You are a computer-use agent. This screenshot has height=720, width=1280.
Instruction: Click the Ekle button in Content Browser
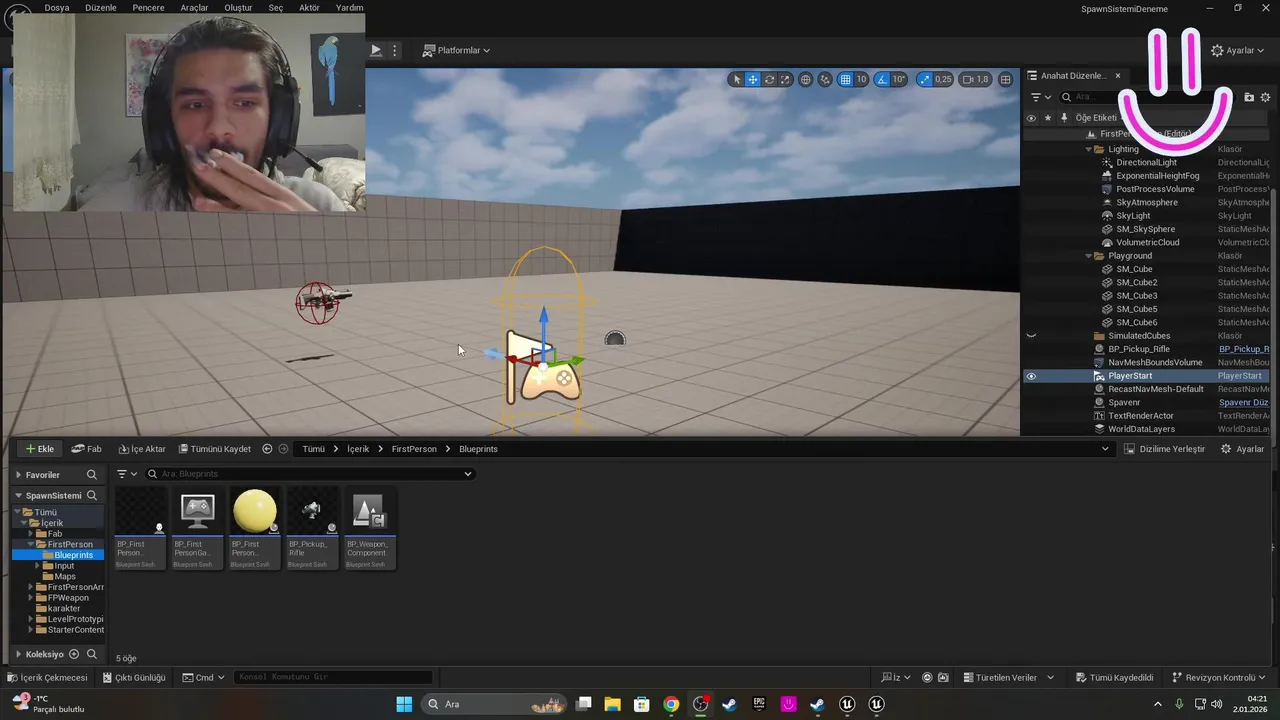40,449
